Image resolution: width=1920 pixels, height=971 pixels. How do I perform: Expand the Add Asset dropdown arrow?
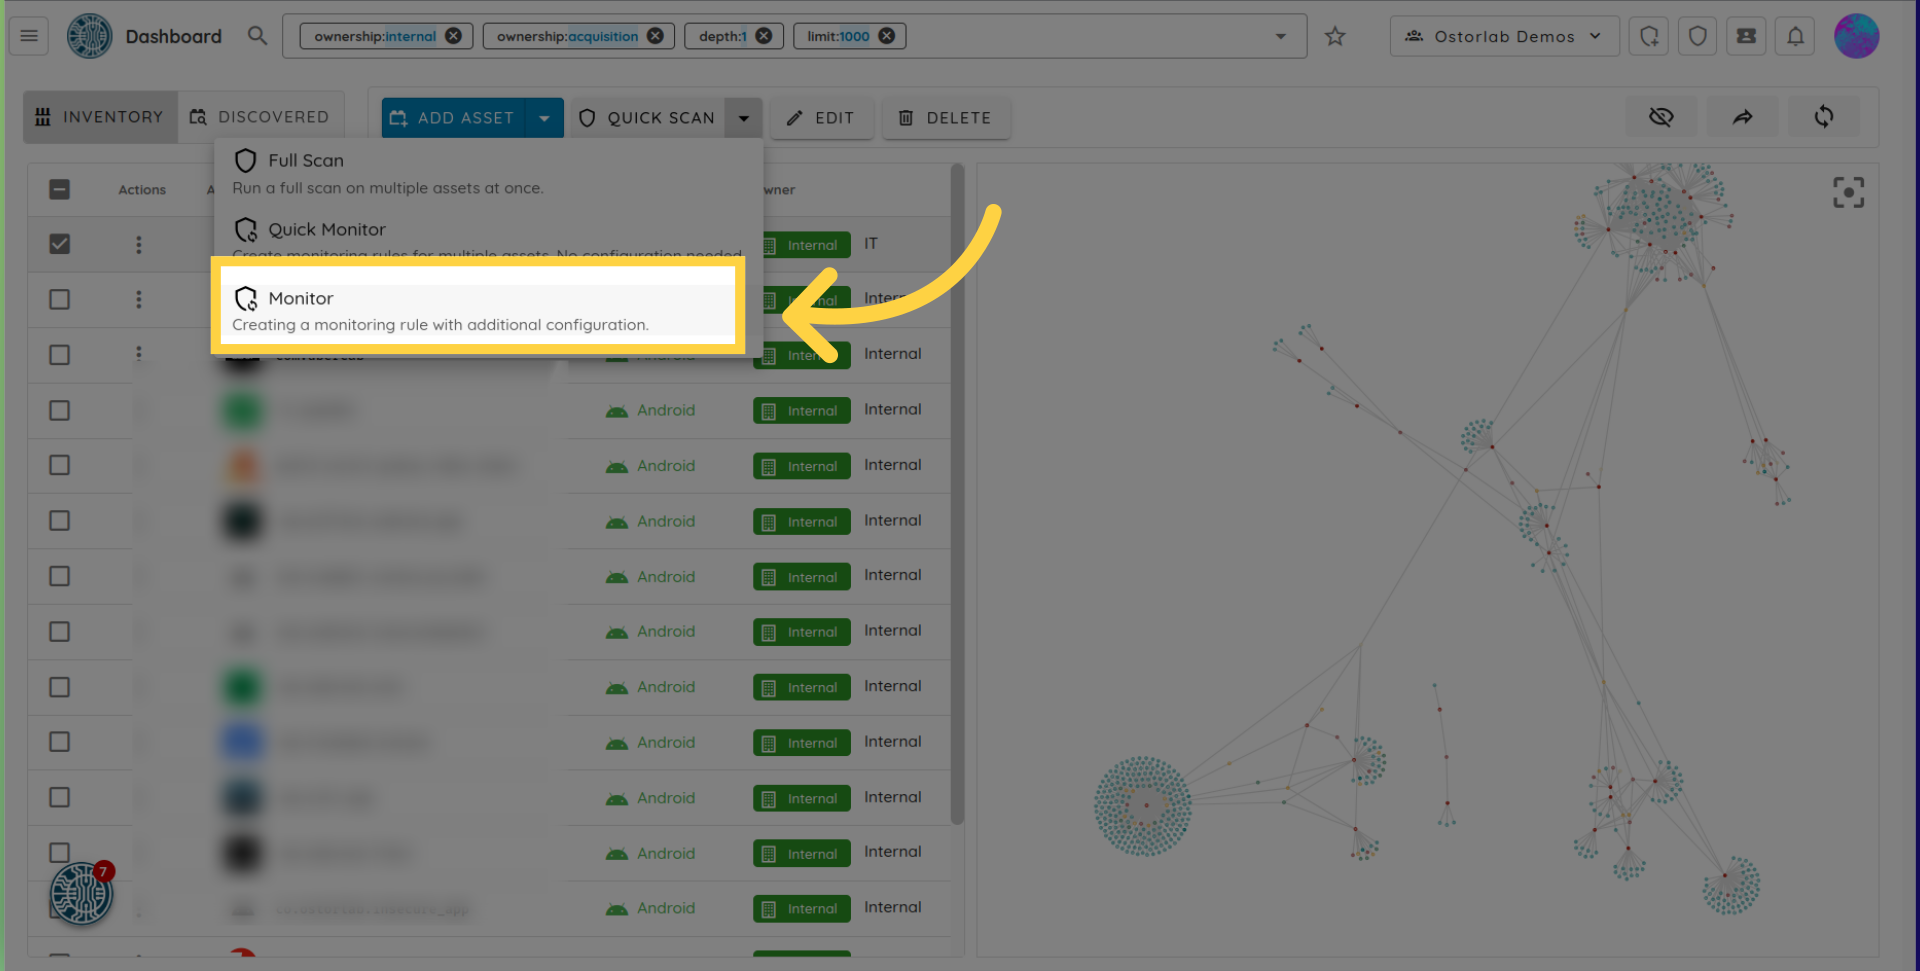(544, 118)
